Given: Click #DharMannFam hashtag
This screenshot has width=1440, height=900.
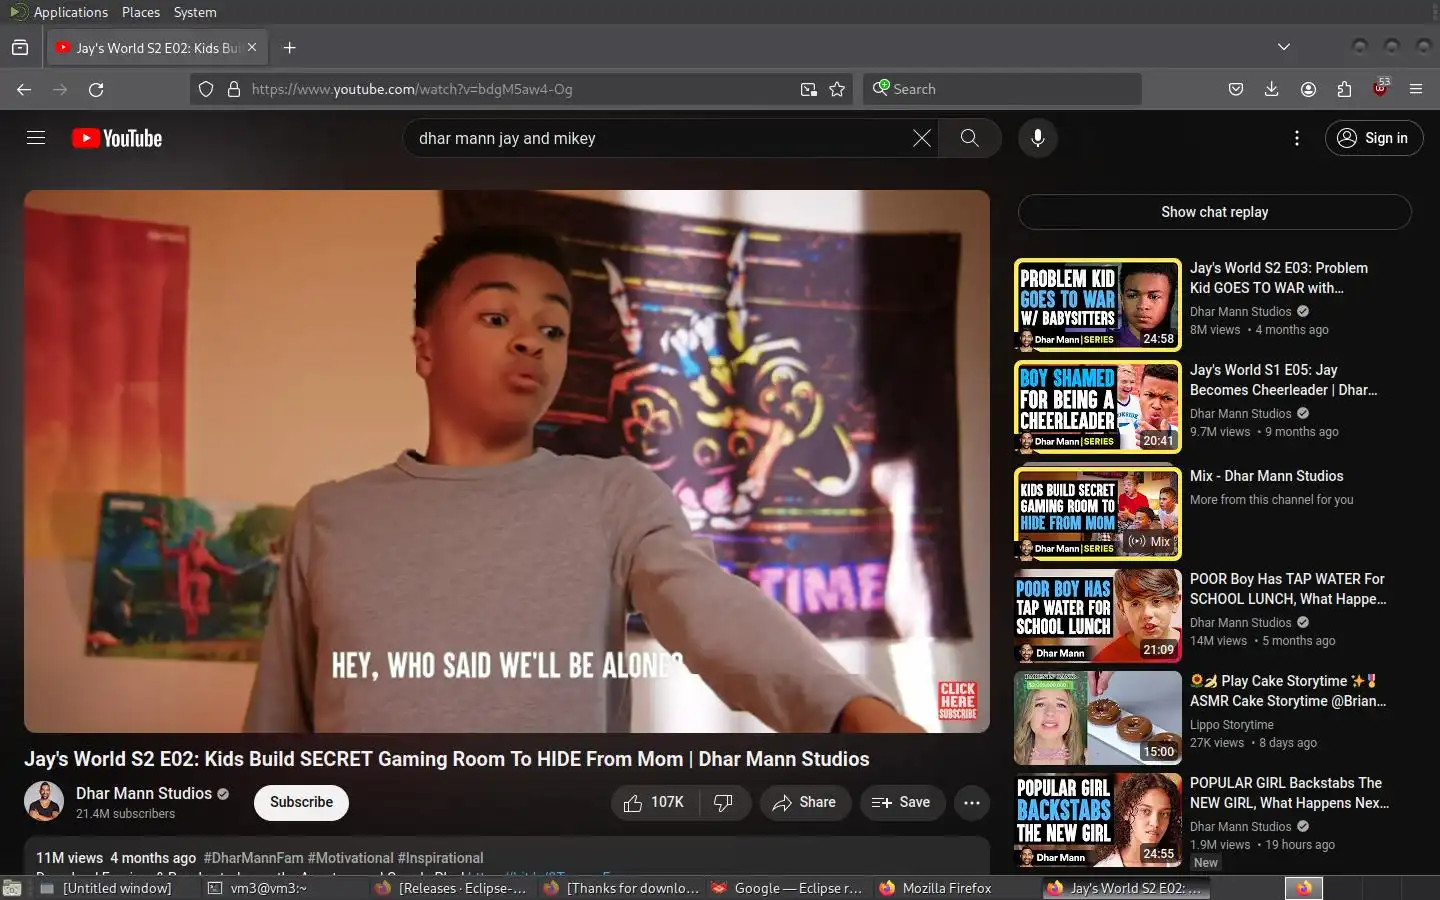Looking at the screenshot, I should coord(253,858).
